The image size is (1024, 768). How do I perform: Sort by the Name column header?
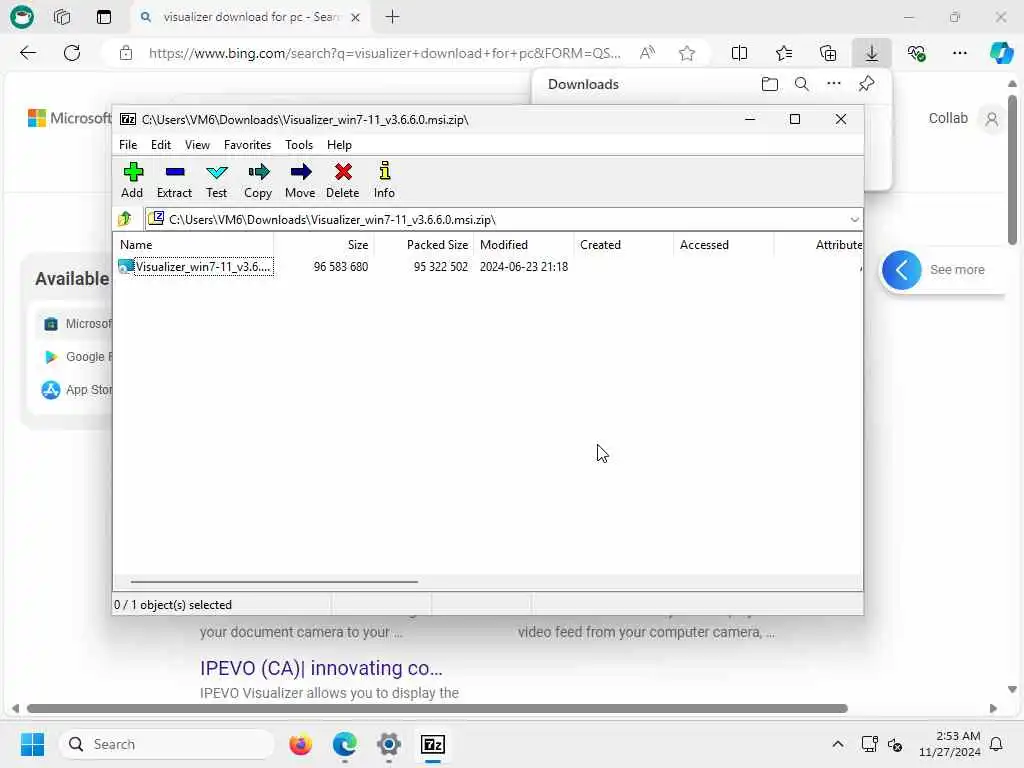coord(195,245)
